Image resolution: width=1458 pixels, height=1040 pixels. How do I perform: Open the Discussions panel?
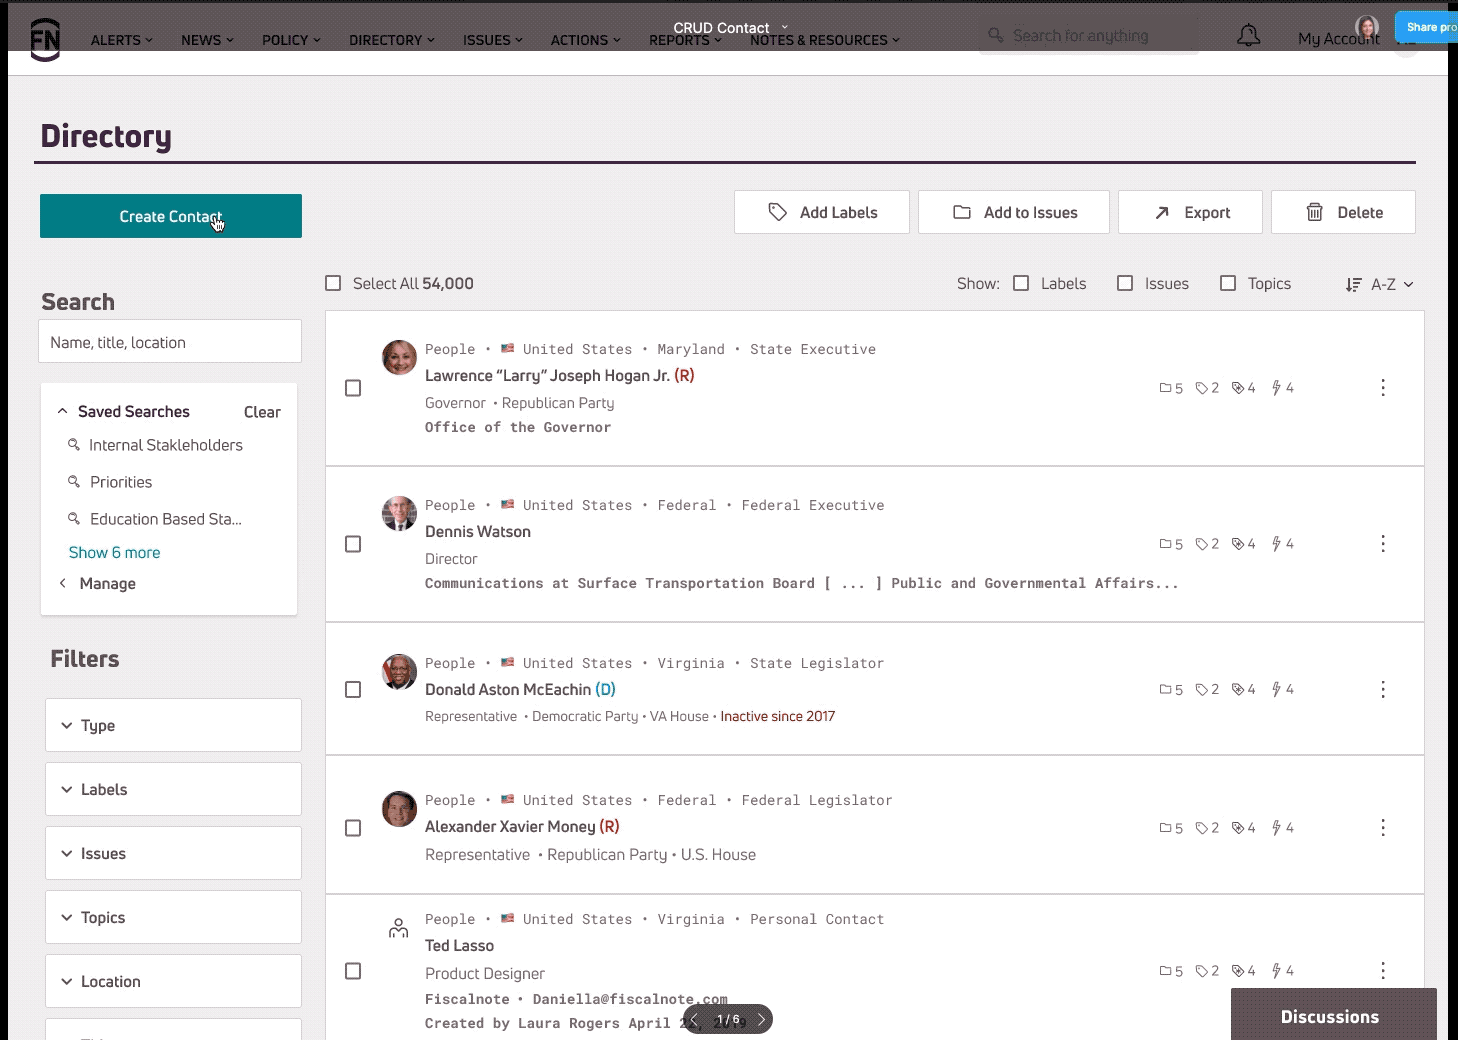1333,1016
